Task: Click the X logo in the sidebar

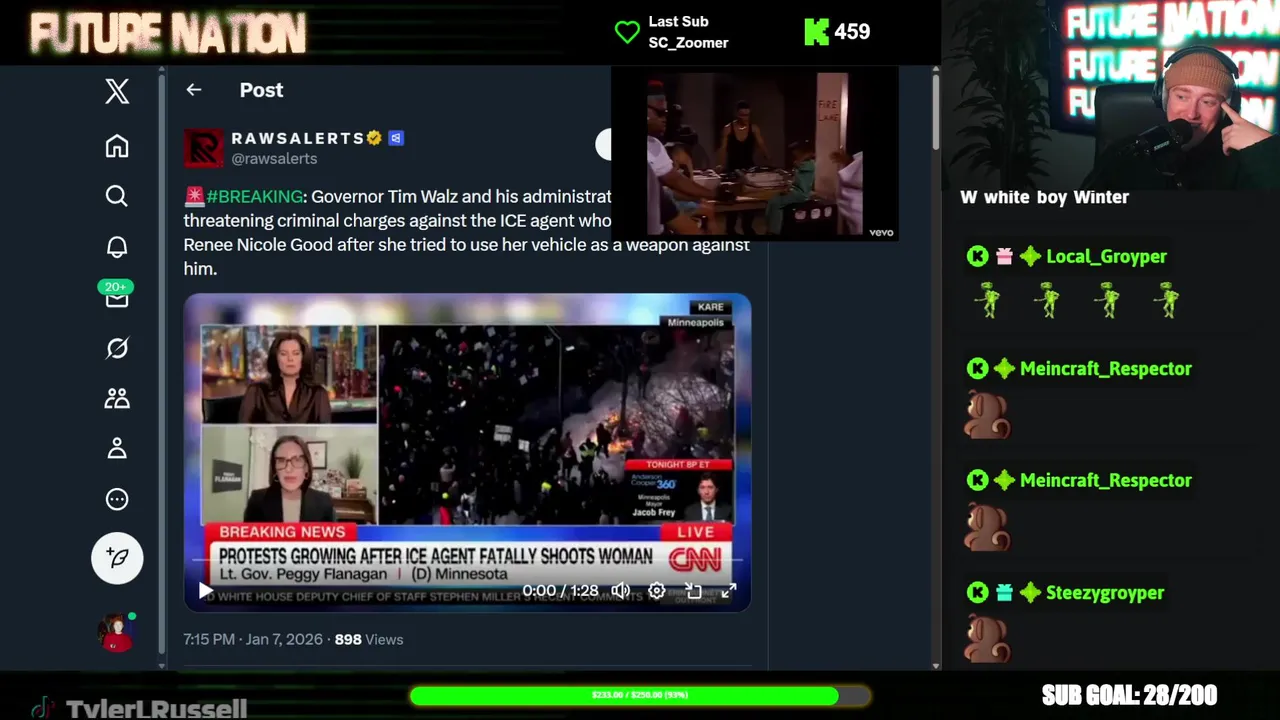Action: pyautogui.click(x=117, y=91)
